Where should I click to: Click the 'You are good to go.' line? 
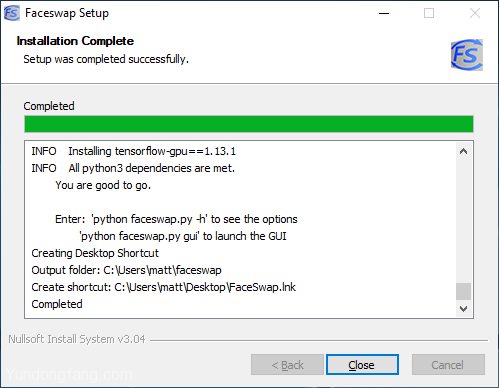103,185
